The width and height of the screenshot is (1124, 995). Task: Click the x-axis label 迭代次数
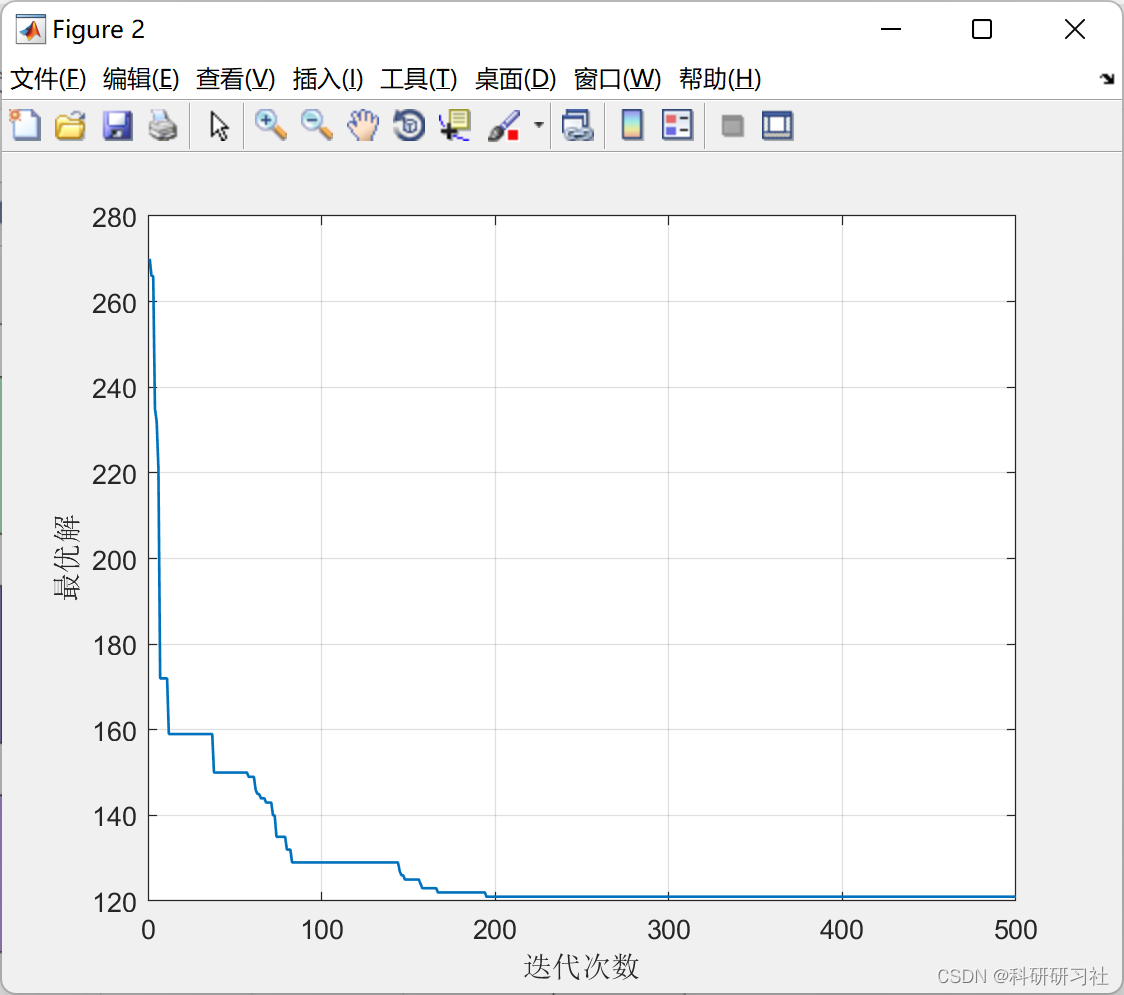pyautogui.click(x=581, y=966)
